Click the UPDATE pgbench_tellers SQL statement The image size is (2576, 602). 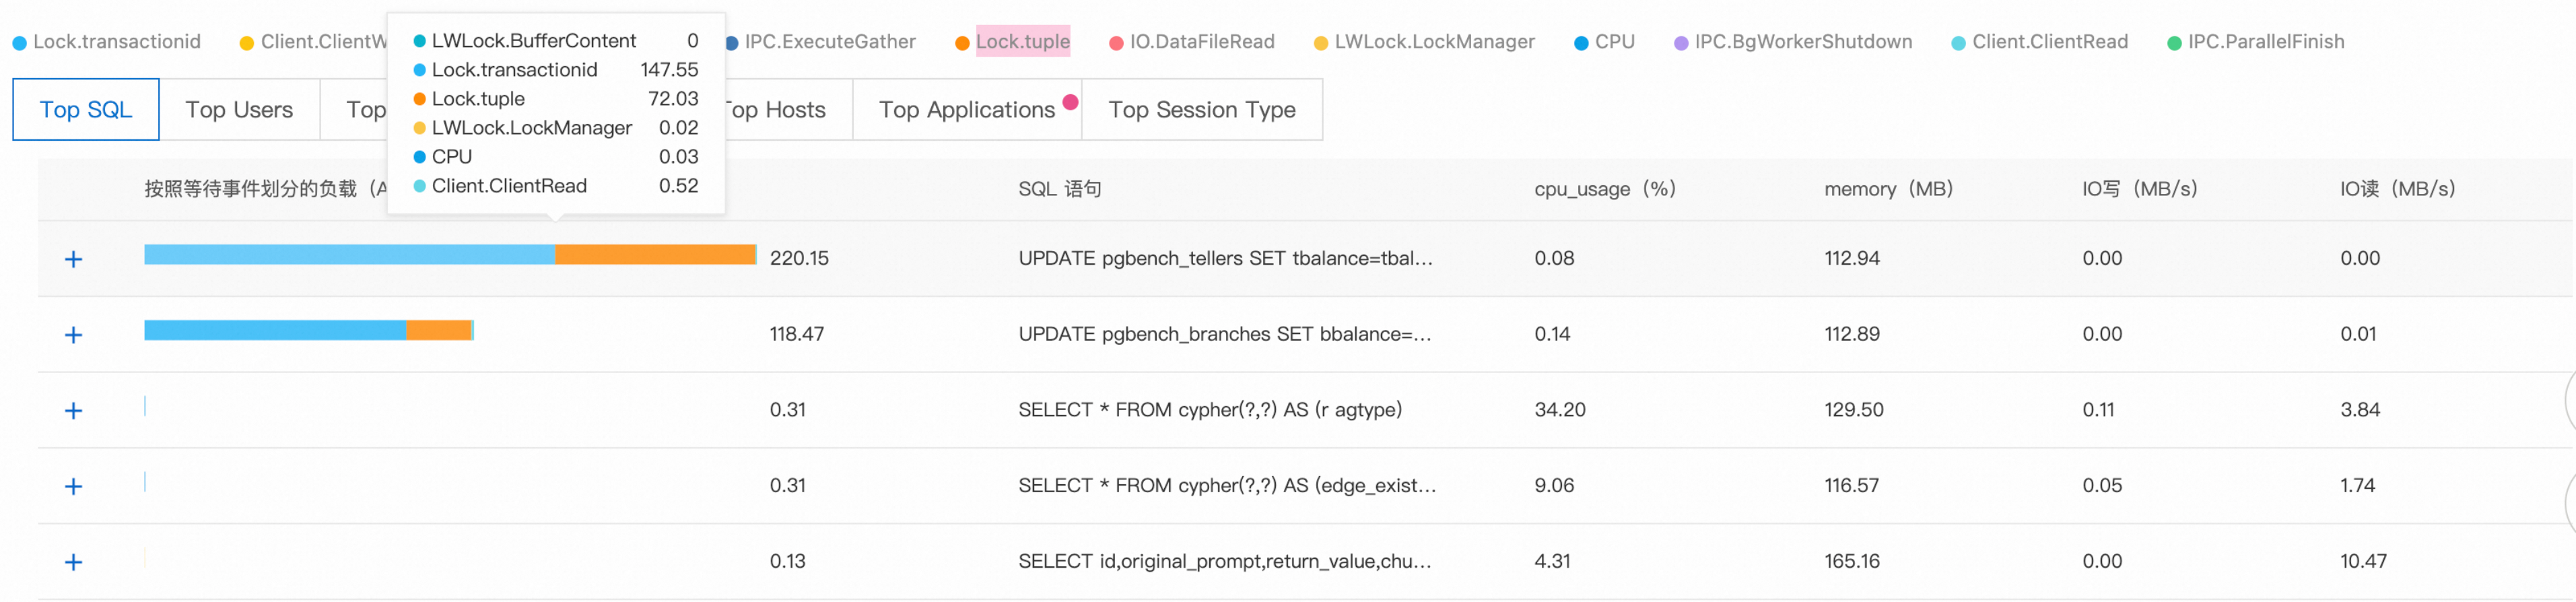click(x=1225, y=258)
